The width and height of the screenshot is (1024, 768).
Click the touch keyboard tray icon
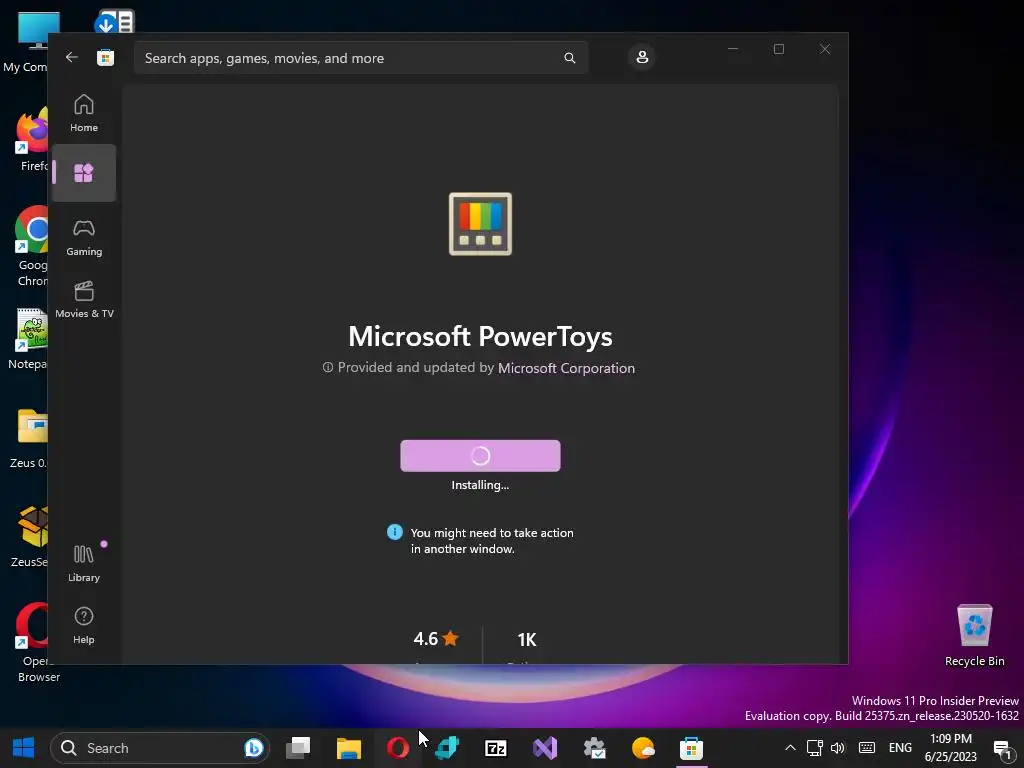[867, 748]
